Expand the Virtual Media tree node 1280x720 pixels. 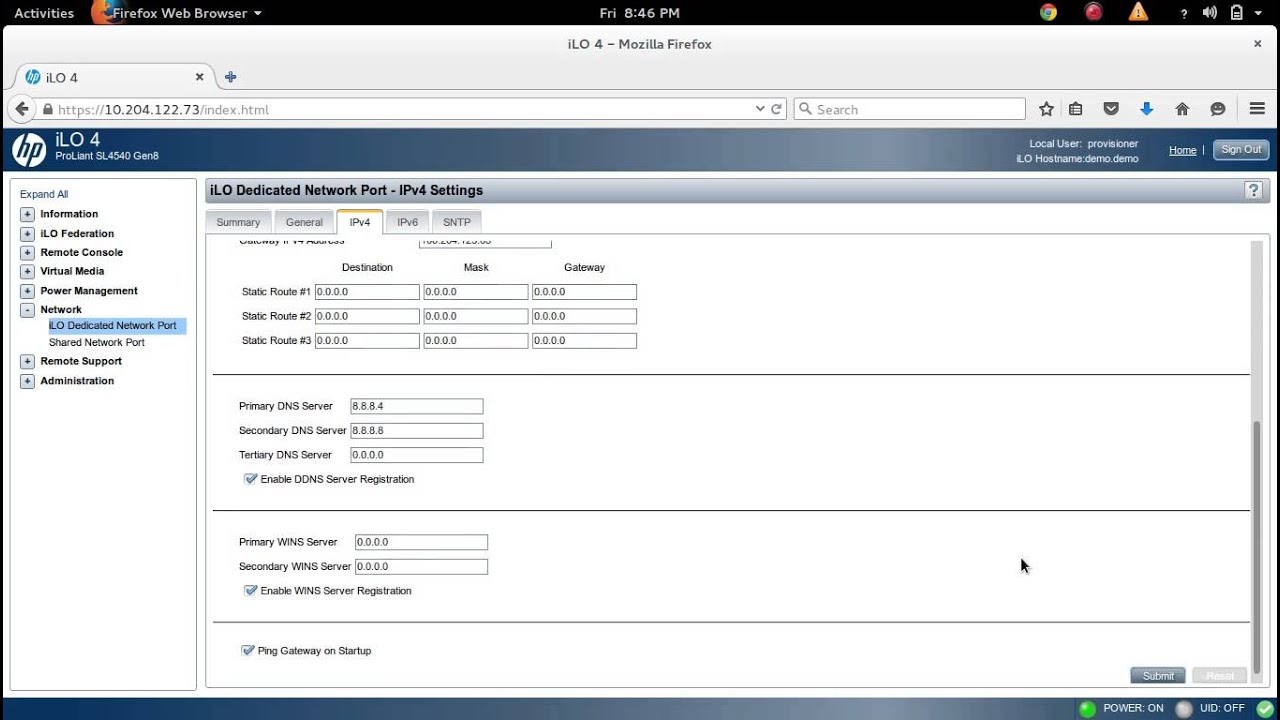coord(27,271)
